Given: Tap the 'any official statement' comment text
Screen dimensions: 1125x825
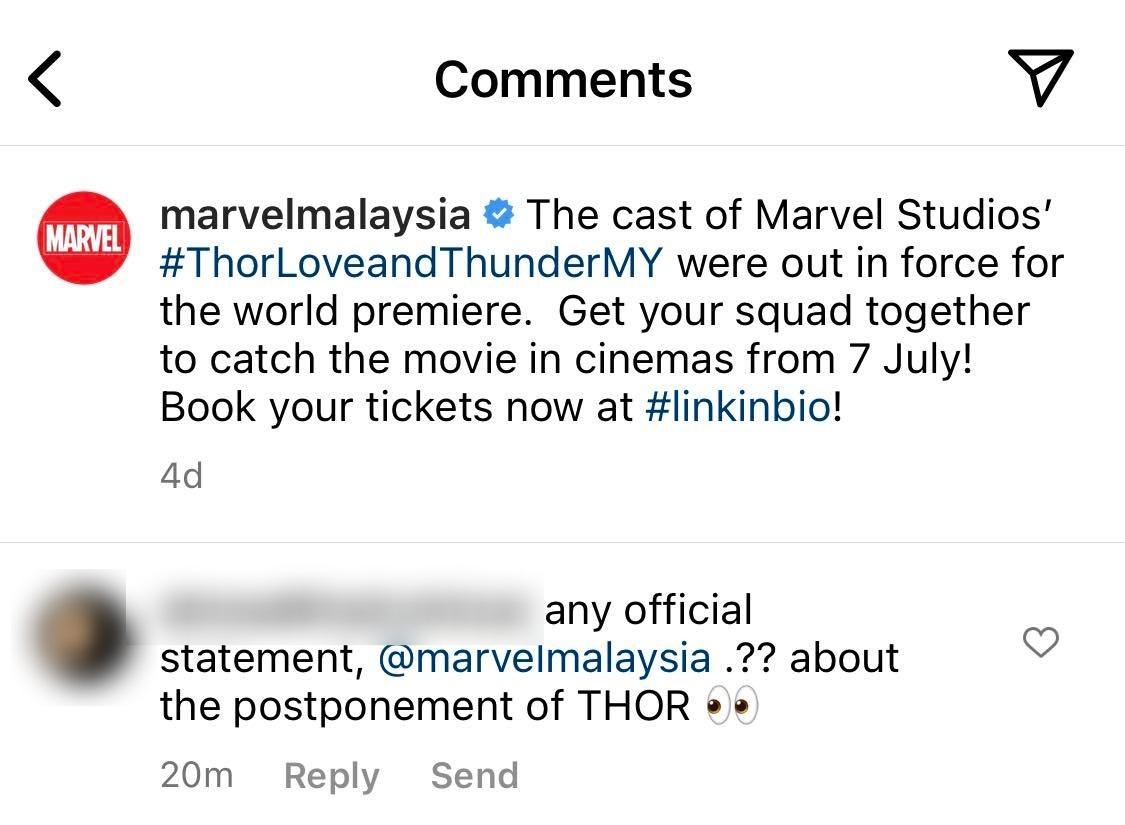Looking at the screenshot, I should 456,633.
